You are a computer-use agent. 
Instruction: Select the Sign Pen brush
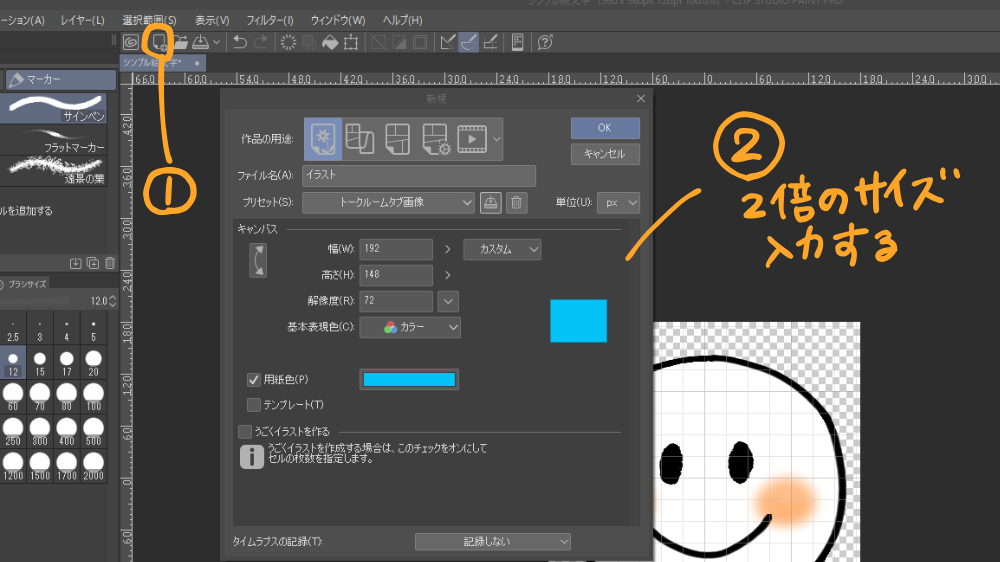[x=54, y=108]
